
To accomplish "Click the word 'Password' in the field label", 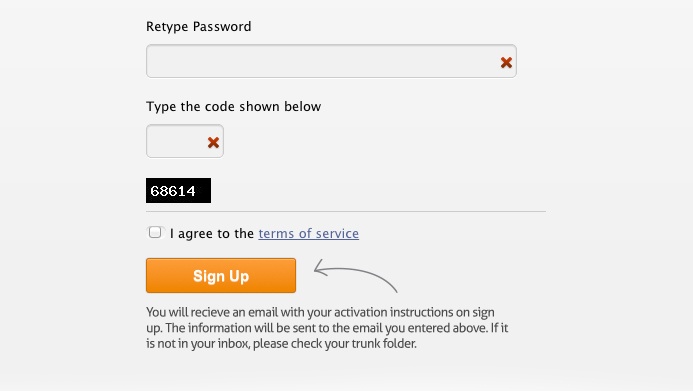I will tap(222, 27).
